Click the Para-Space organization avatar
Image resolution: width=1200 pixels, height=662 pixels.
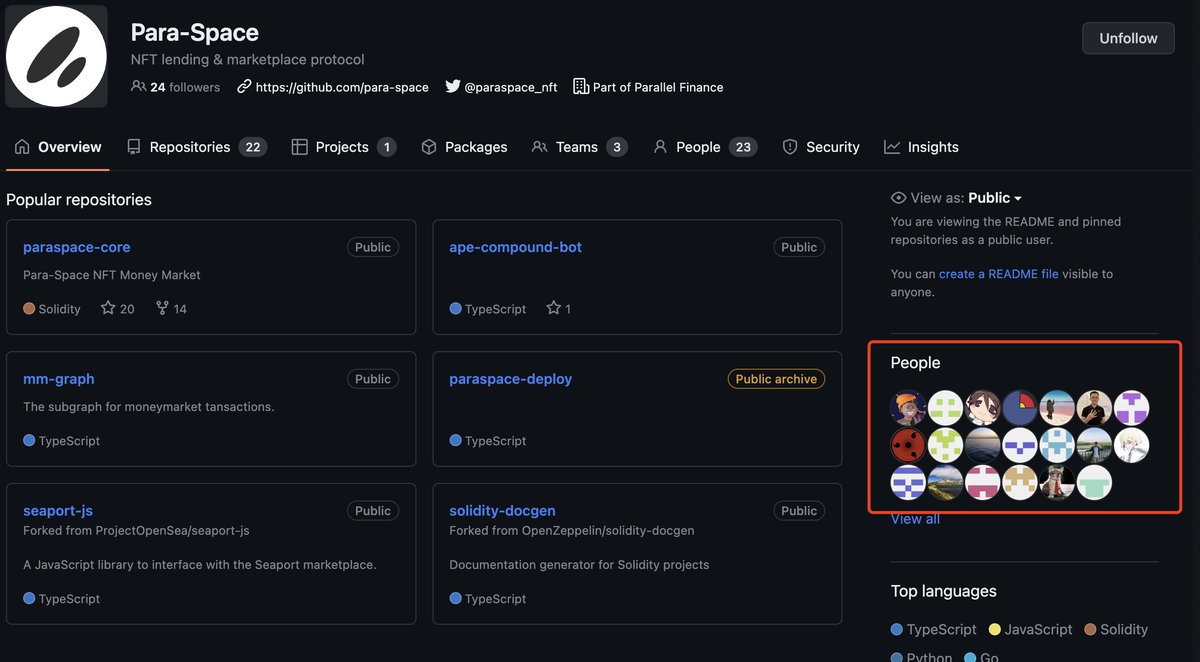point(56,56)
